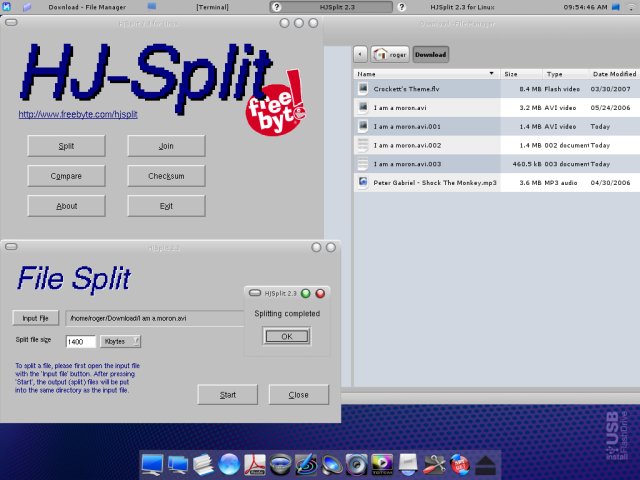Select I am a moron.avi.003 file
Screen dimensions: 640x480
tap(496, 164)
